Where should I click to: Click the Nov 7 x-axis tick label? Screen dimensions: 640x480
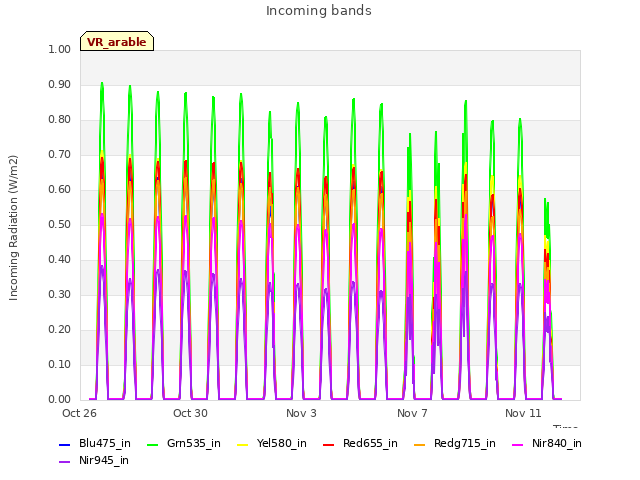412,413
